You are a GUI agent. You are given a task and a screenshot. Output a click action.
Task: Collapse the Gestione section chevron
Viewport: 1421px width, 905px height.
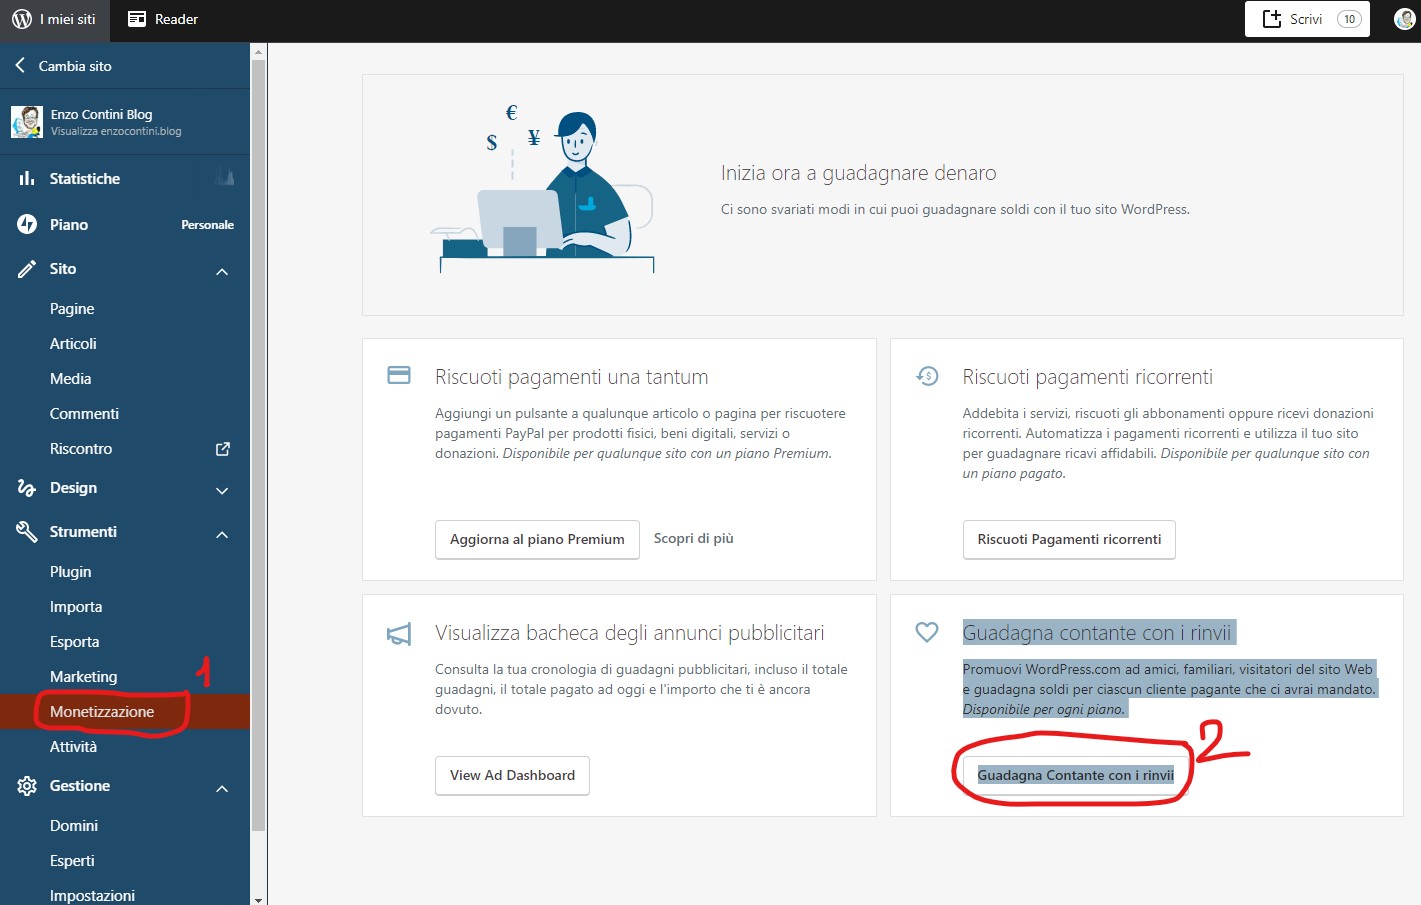[222, 788]
